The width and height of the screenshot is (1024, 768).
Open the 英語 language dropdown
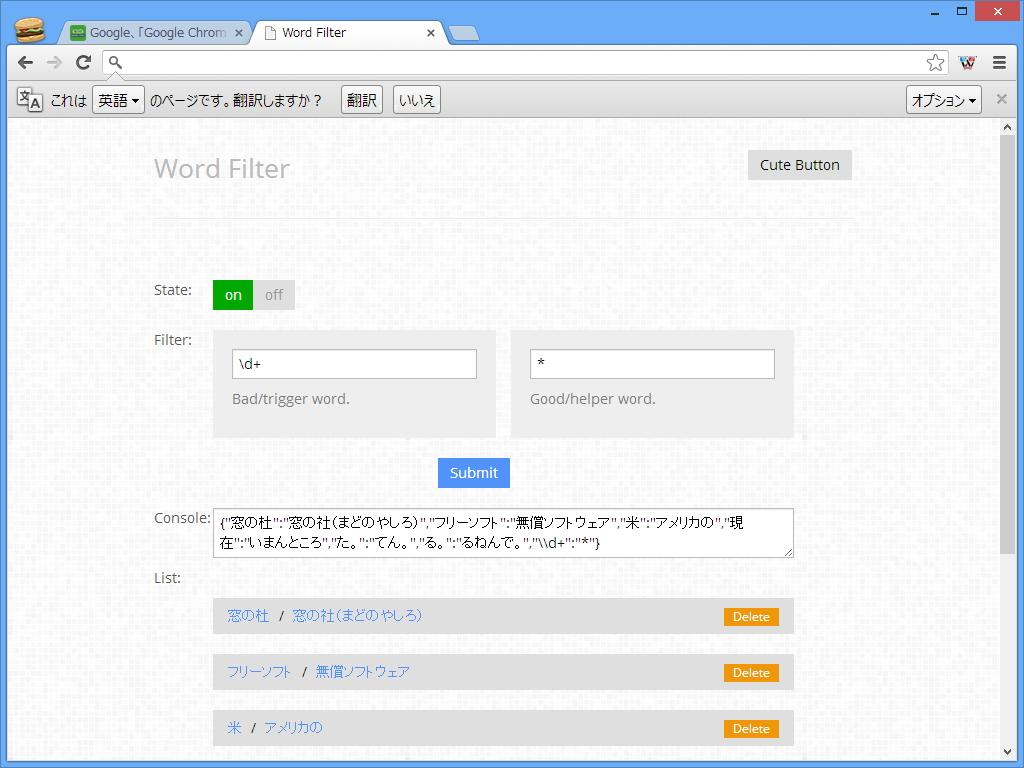(118, 99)
